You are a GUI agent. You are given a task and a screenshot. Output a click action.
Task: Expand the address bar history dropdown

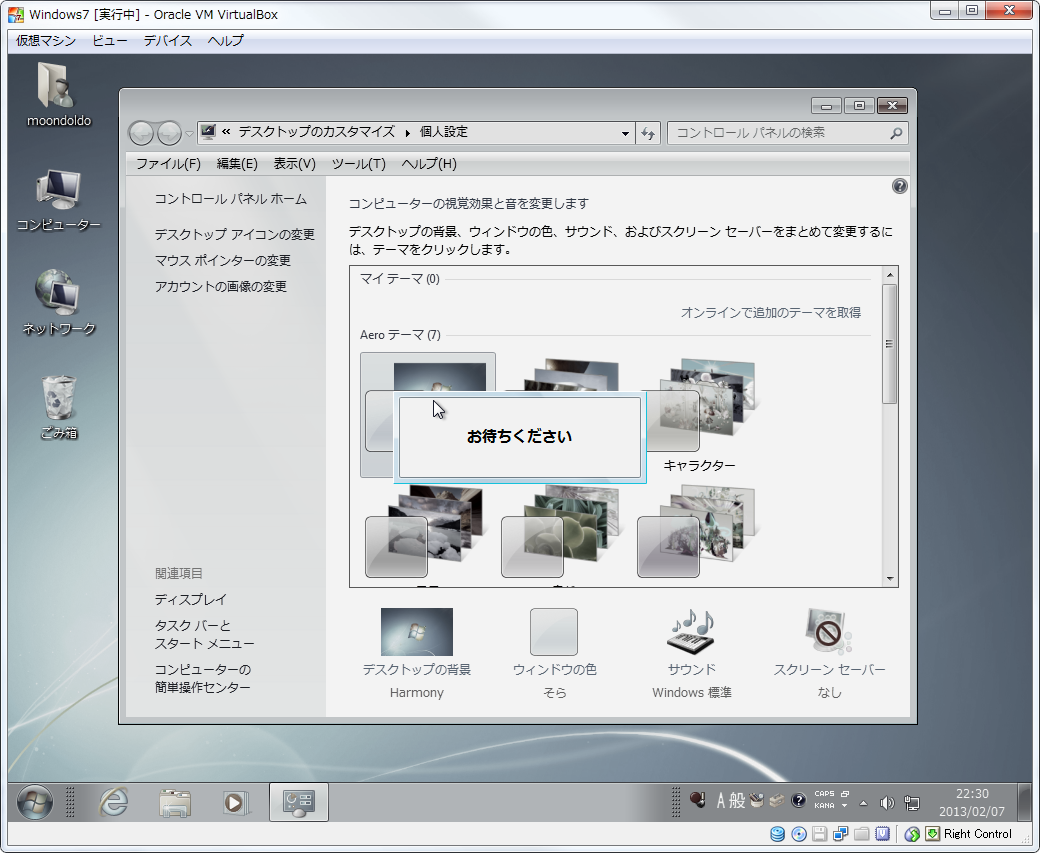click(x=625, y=133)
